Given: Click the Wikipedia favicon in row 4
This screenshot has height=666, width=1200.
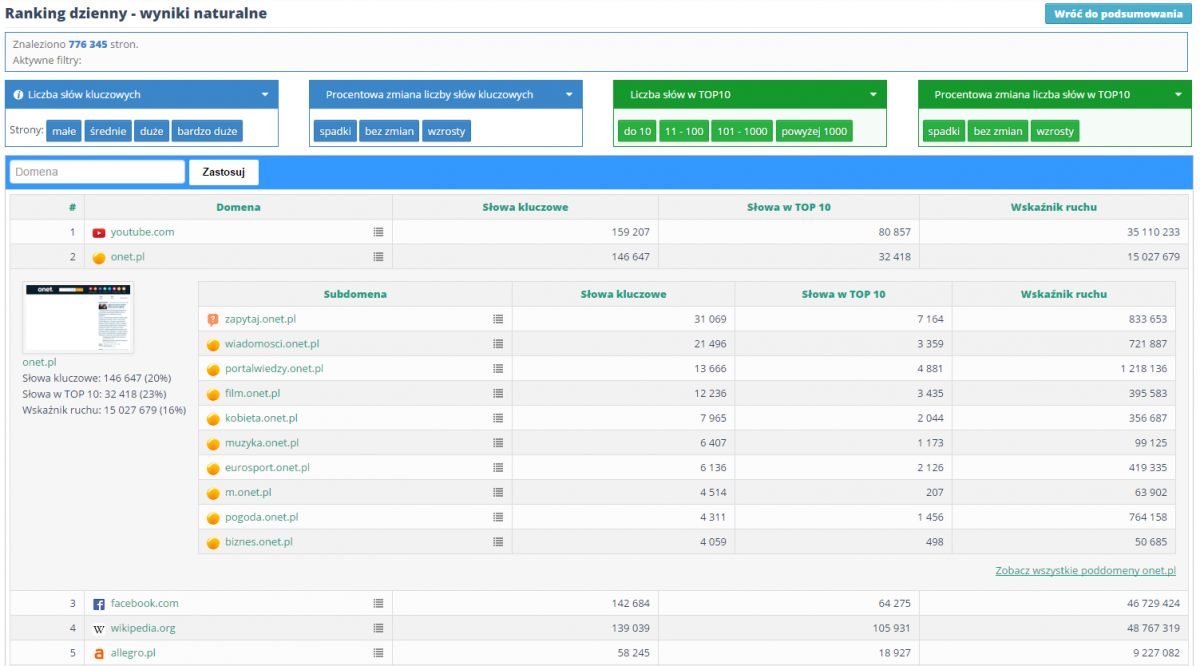Looking at the screenshot, I should pos(99,630).
